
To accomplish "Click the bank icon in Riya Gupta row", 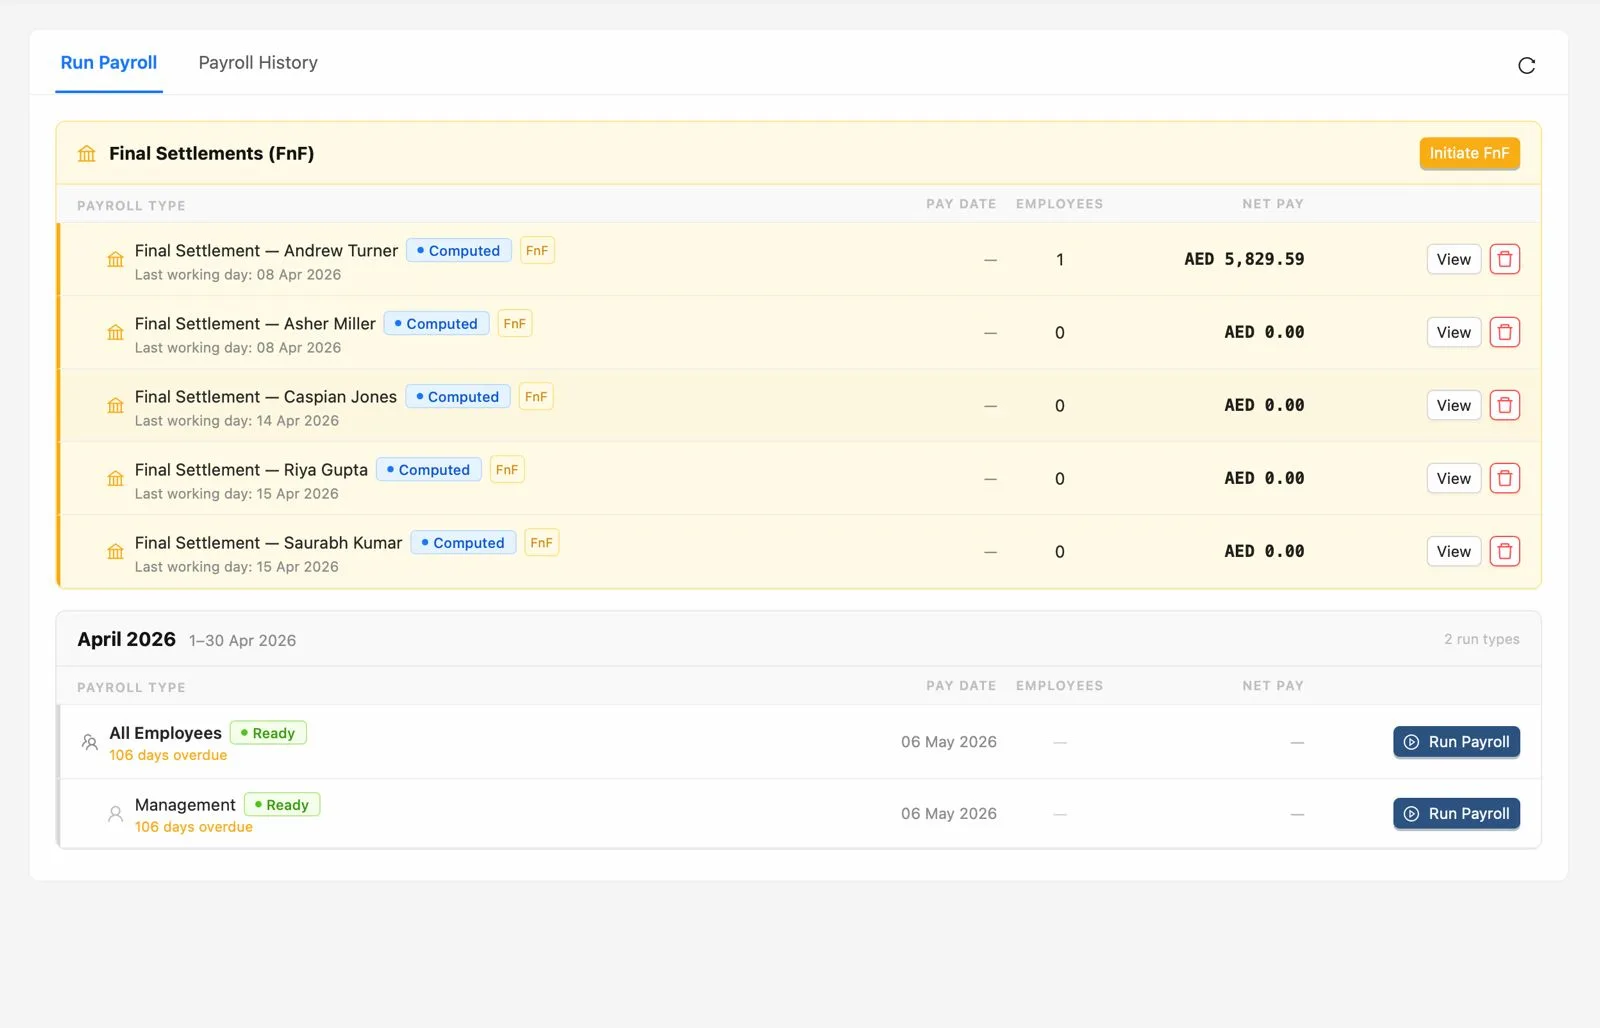I will [116, 478].
